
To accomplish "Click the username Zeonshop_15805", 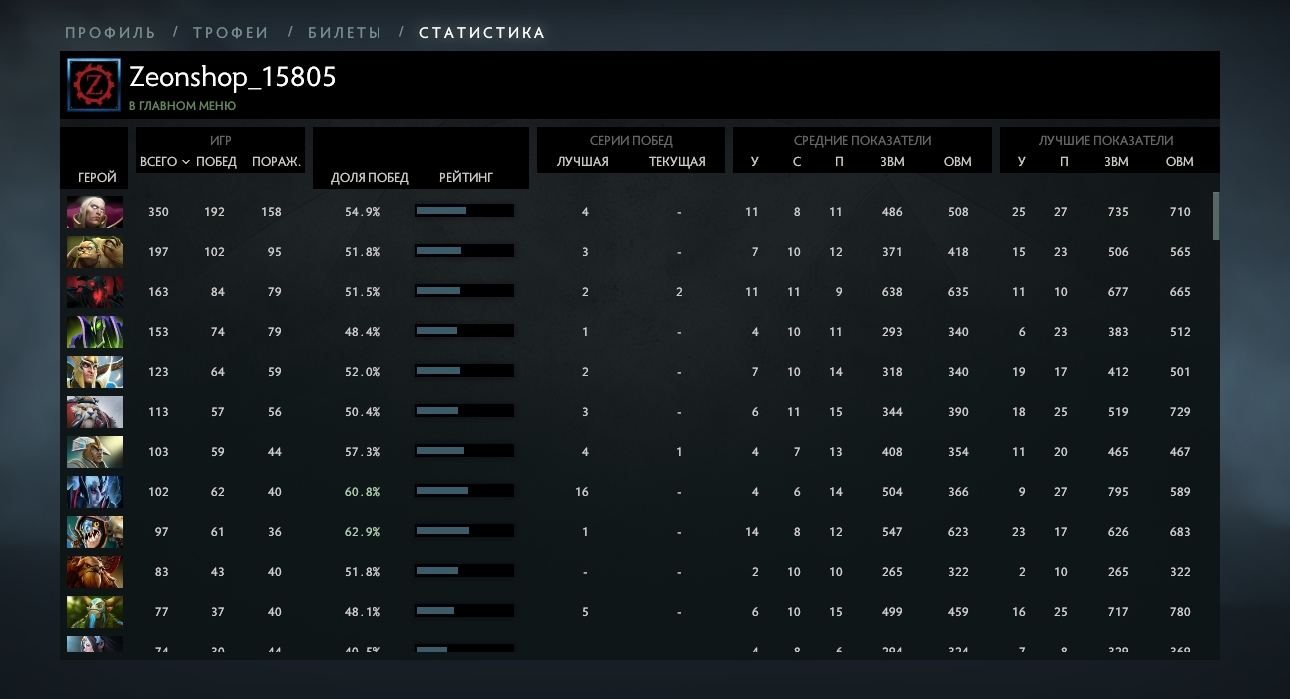I will point(233,77).
